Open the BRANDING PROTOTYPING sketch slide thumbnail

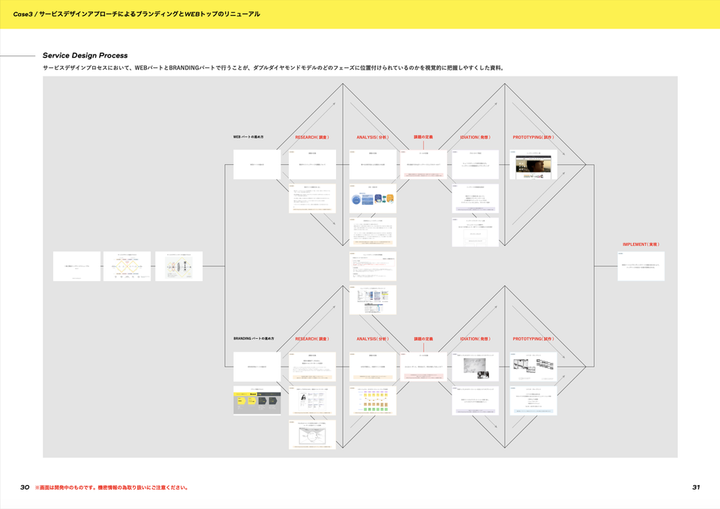click(534, 367)
